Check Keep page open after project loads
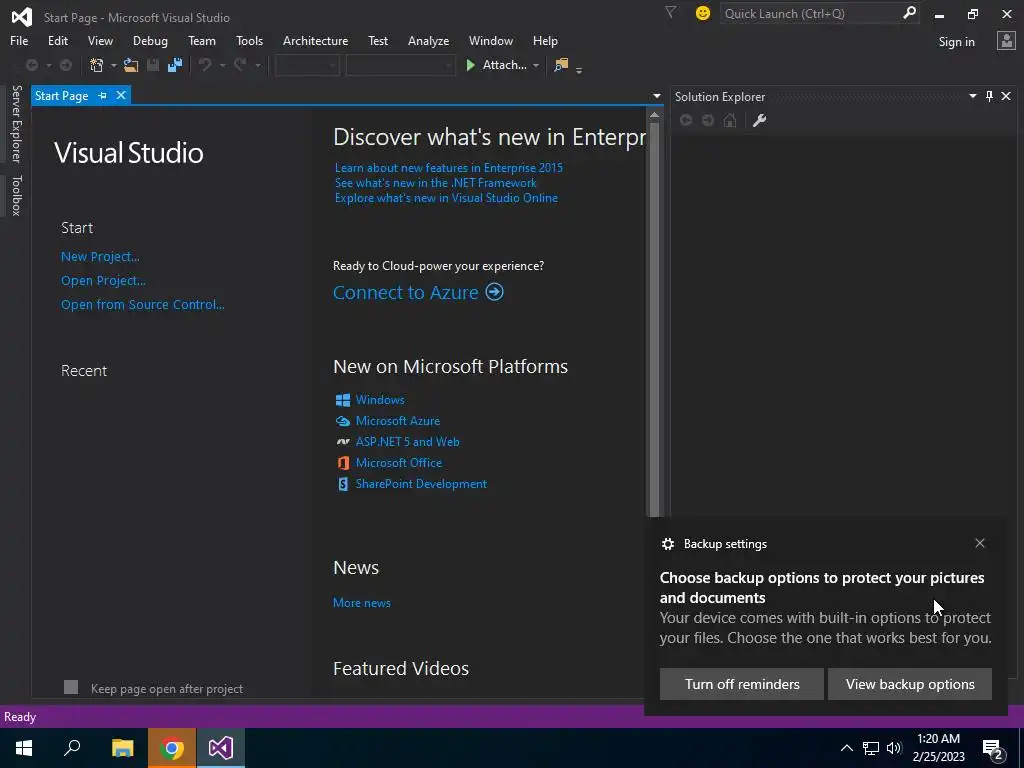Image resolution: width=1024 pixels, height=768 pixels. [x=71, y=687]
